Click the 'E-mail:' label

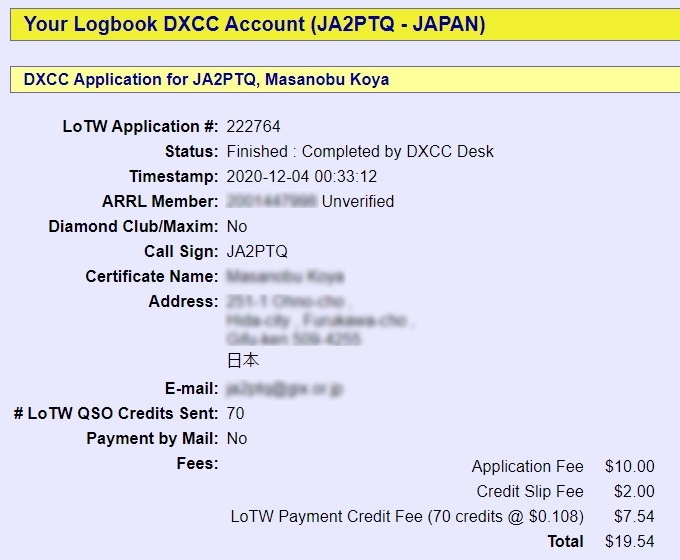click(191, 388)
